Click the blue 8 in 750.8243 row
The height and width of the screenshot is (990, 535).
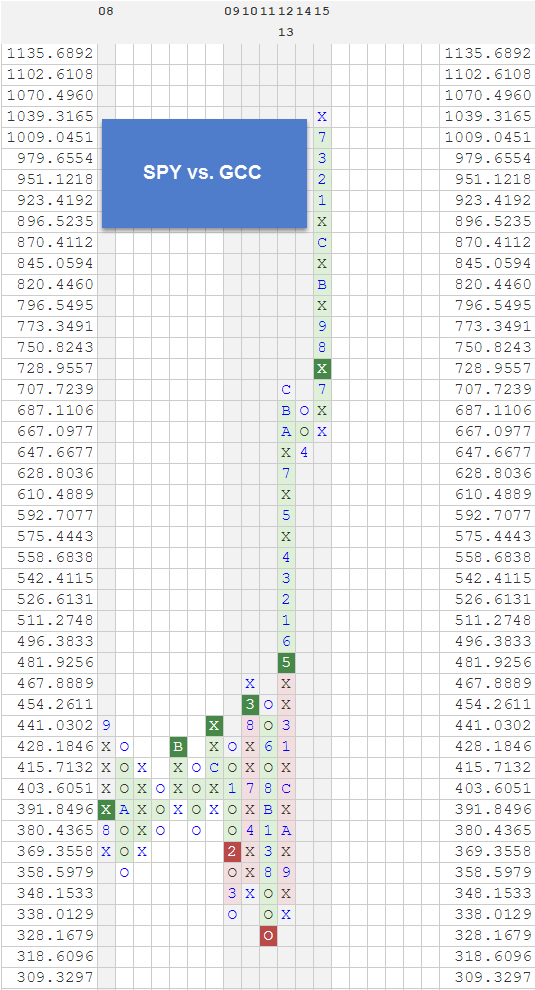pyautogui.click(x=322, y=347)
